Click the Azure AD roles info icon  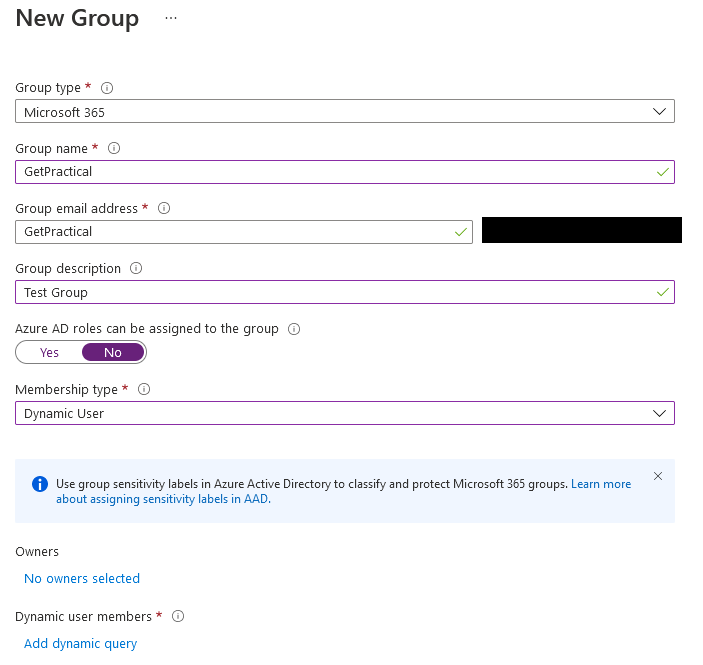click(294, 328)
